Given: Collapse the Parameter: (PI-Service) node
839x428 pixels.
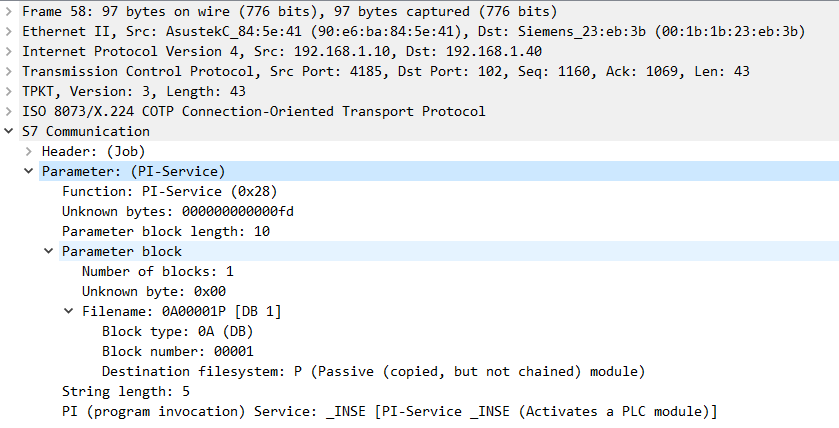Looking at the screenshot, I should (29, 171).
